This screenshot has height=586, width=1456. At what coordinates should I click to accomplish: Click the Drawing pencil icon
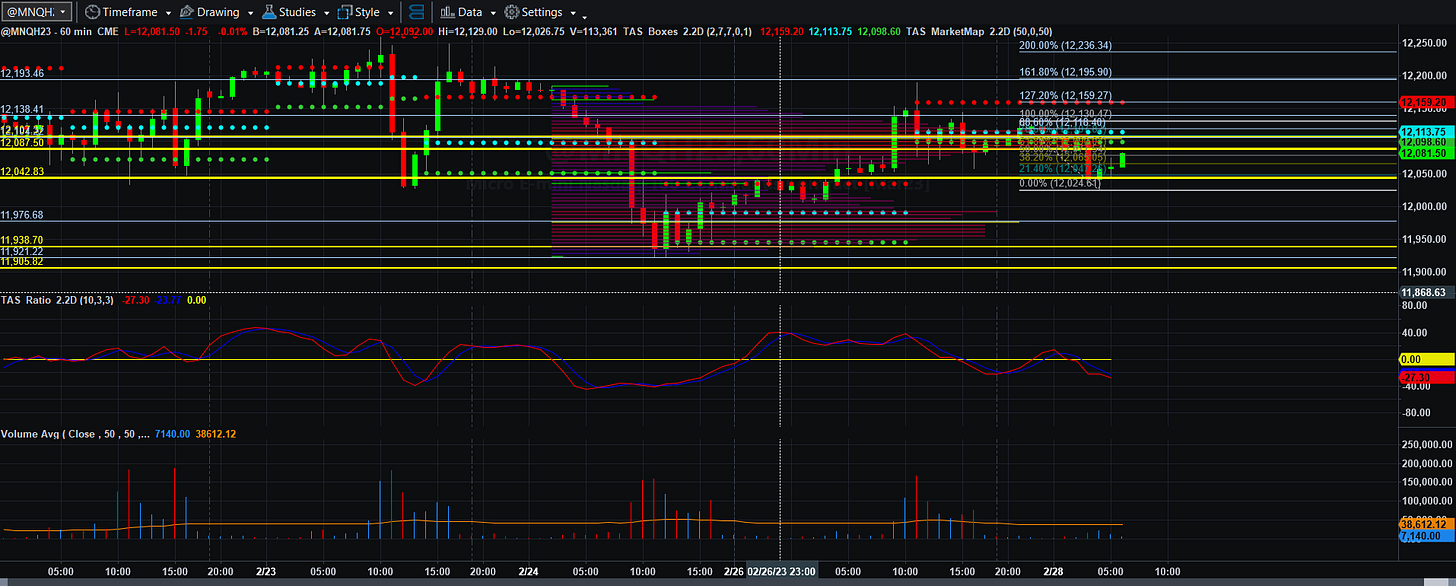coord(188,12)
